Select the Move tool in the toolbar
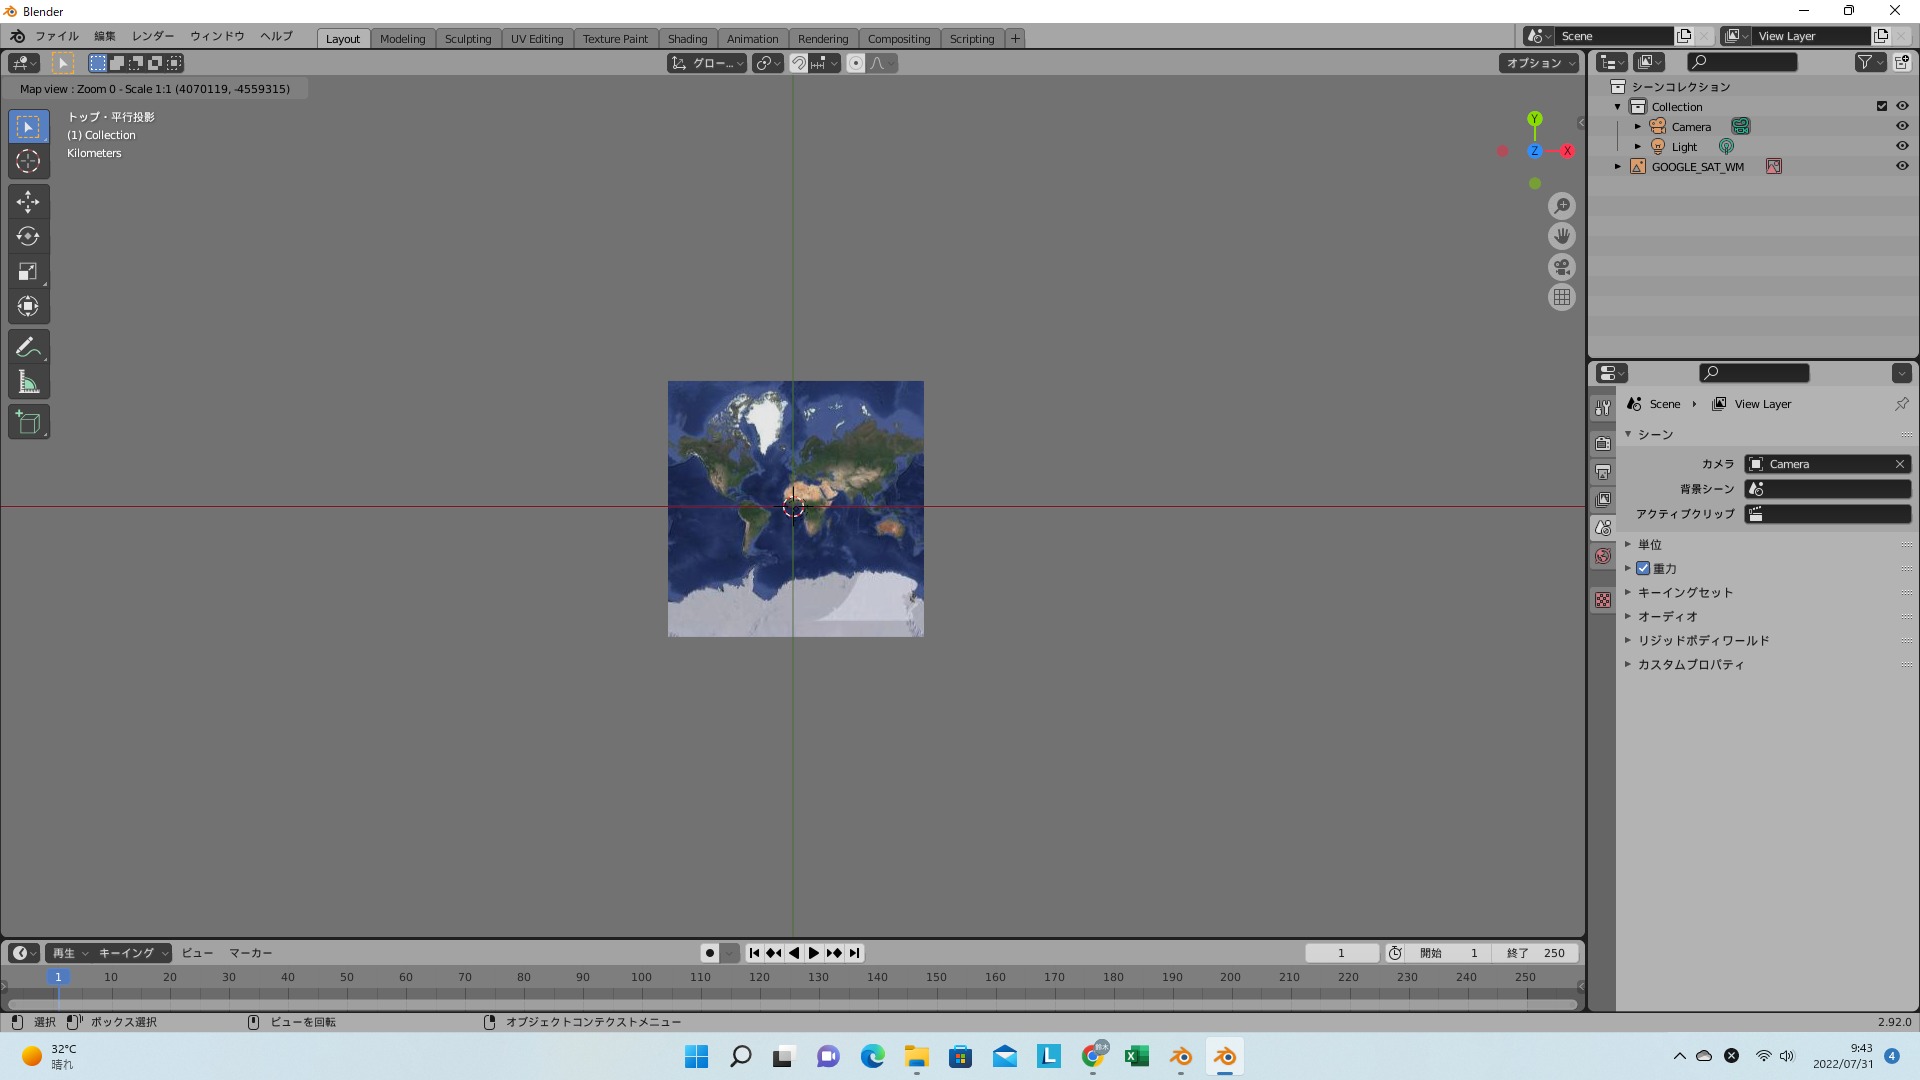 coord(28,202)
